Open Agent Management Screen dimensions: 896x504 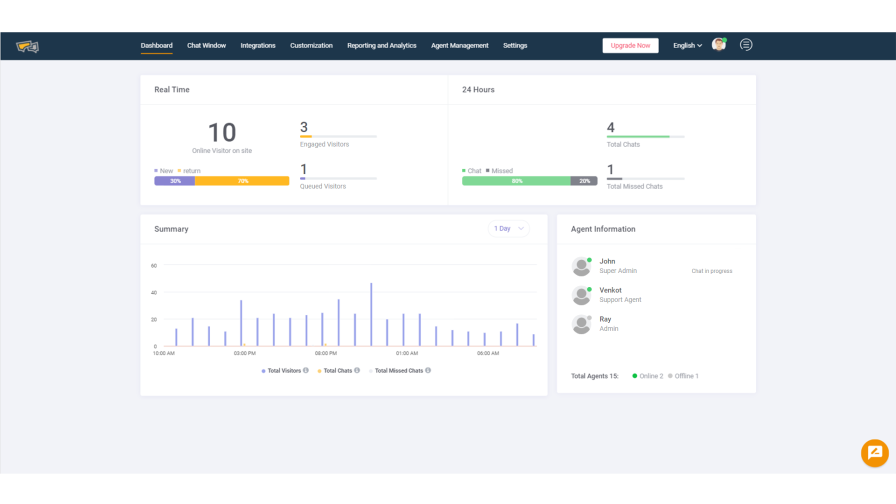[x=459, y=46]
